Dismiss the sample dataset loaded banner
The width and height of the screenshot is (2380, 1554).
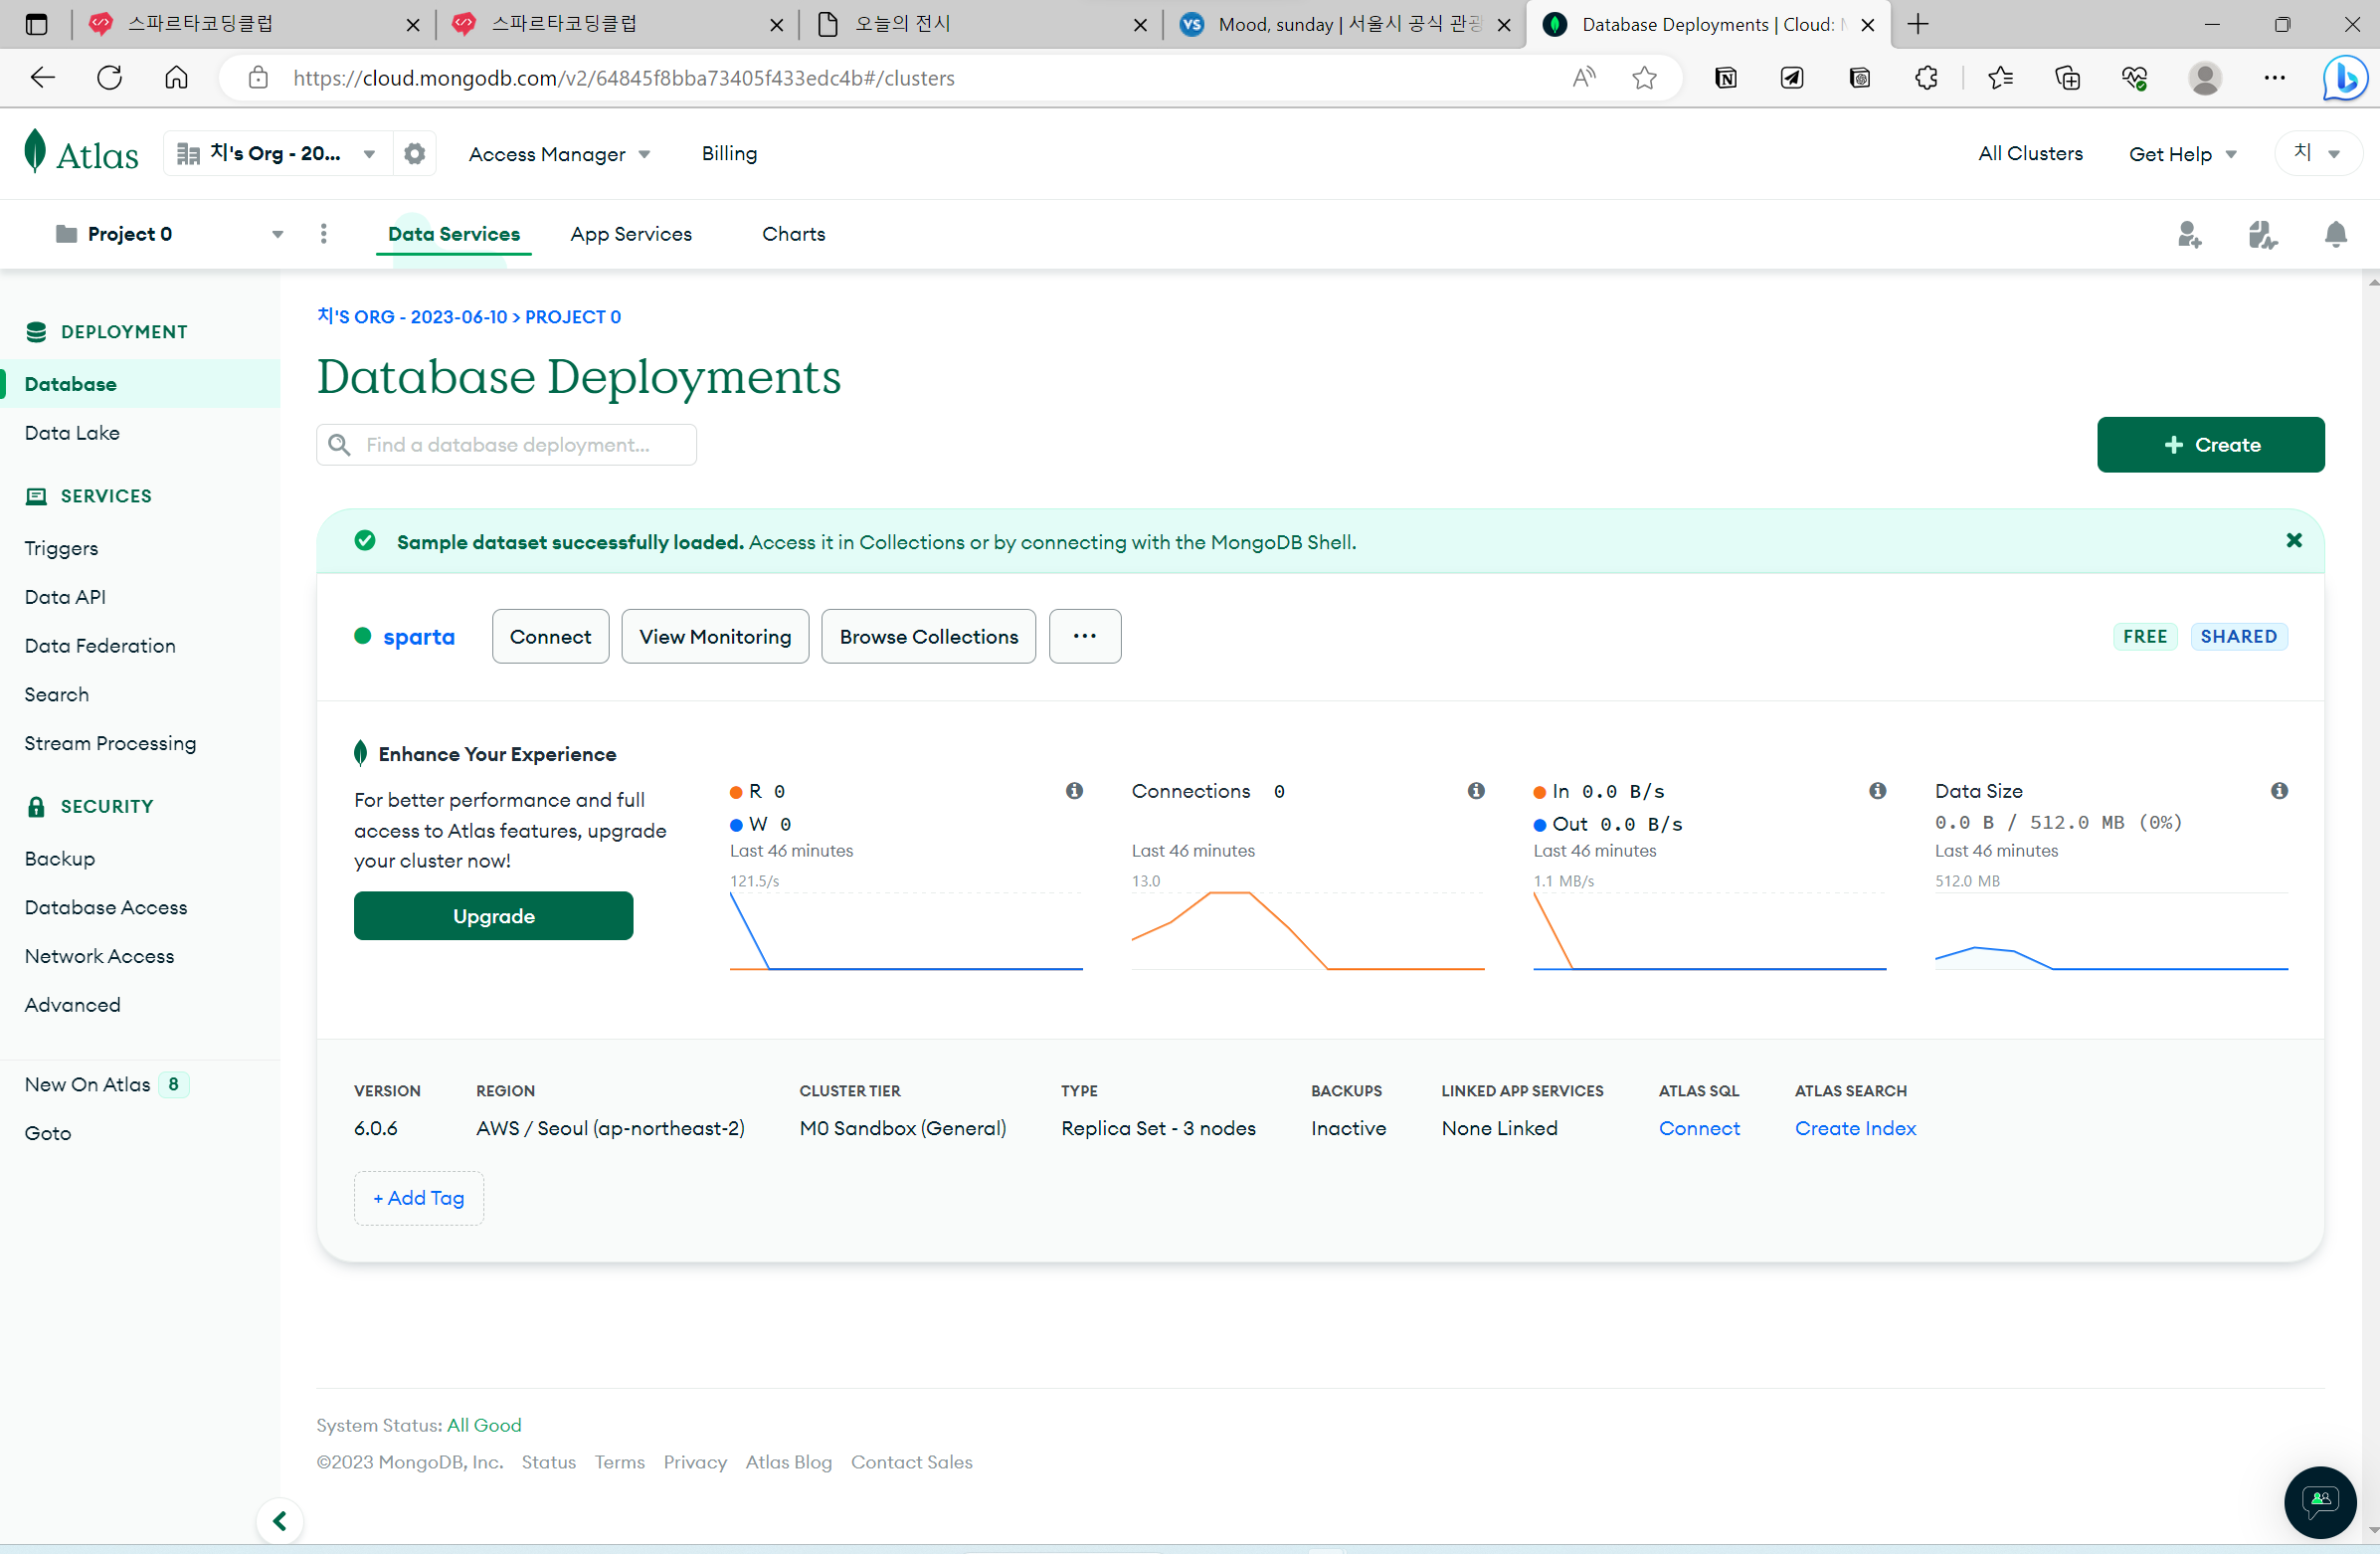[x=2294, y=541]
